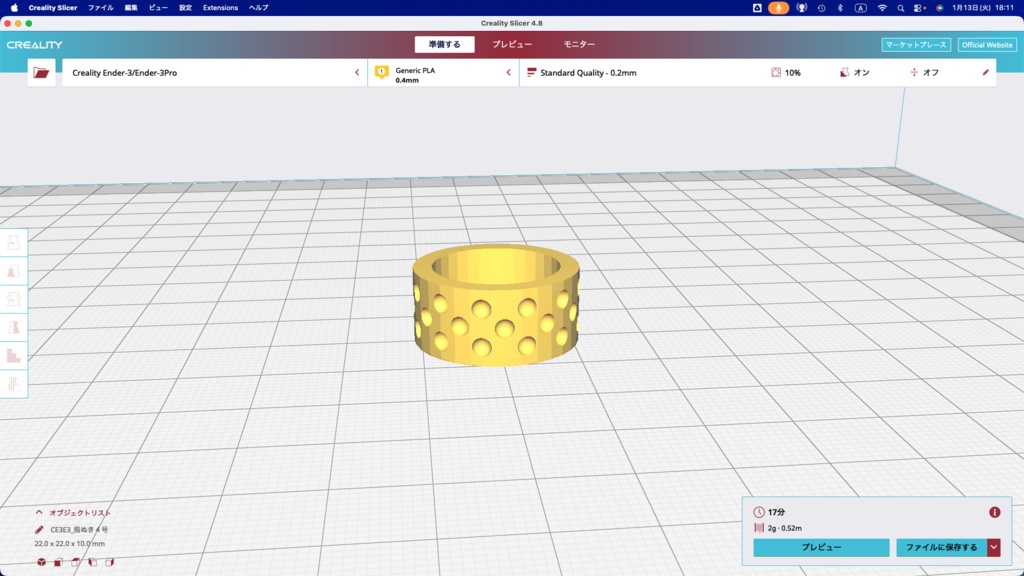Open the 編集 menu
The image size is (1024, 576).
tap(131, 8)
